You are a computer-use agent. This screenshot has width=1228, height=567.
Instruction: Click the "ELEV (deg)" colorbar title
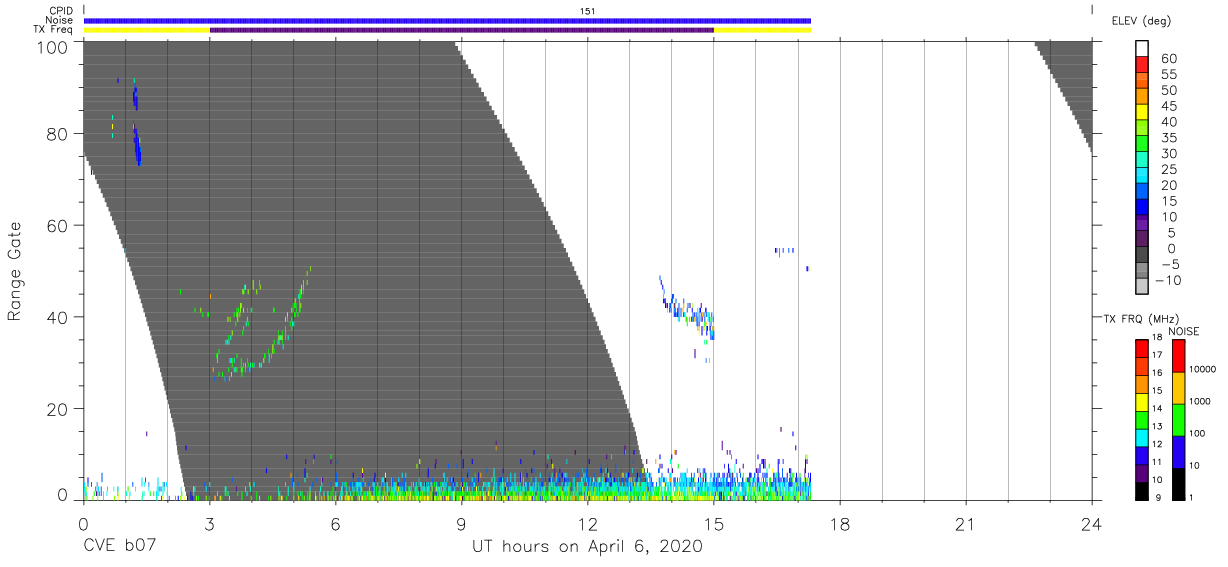[1141, 21]
